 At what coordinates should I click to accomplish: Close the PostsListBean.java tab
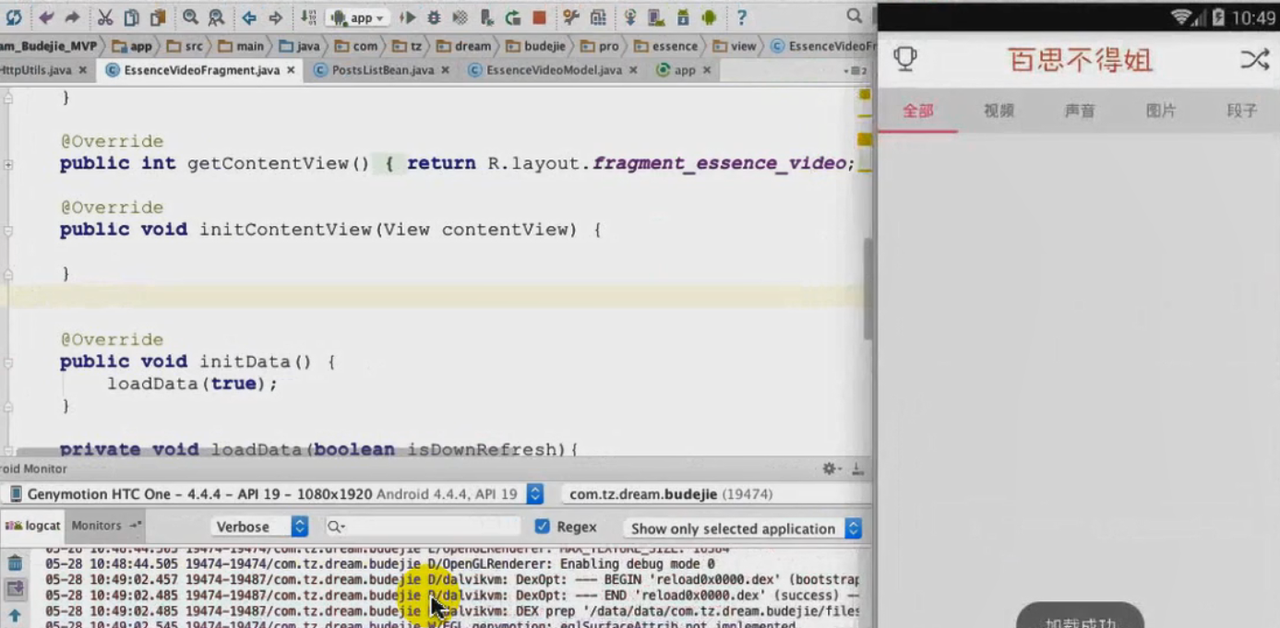(445, 70)
